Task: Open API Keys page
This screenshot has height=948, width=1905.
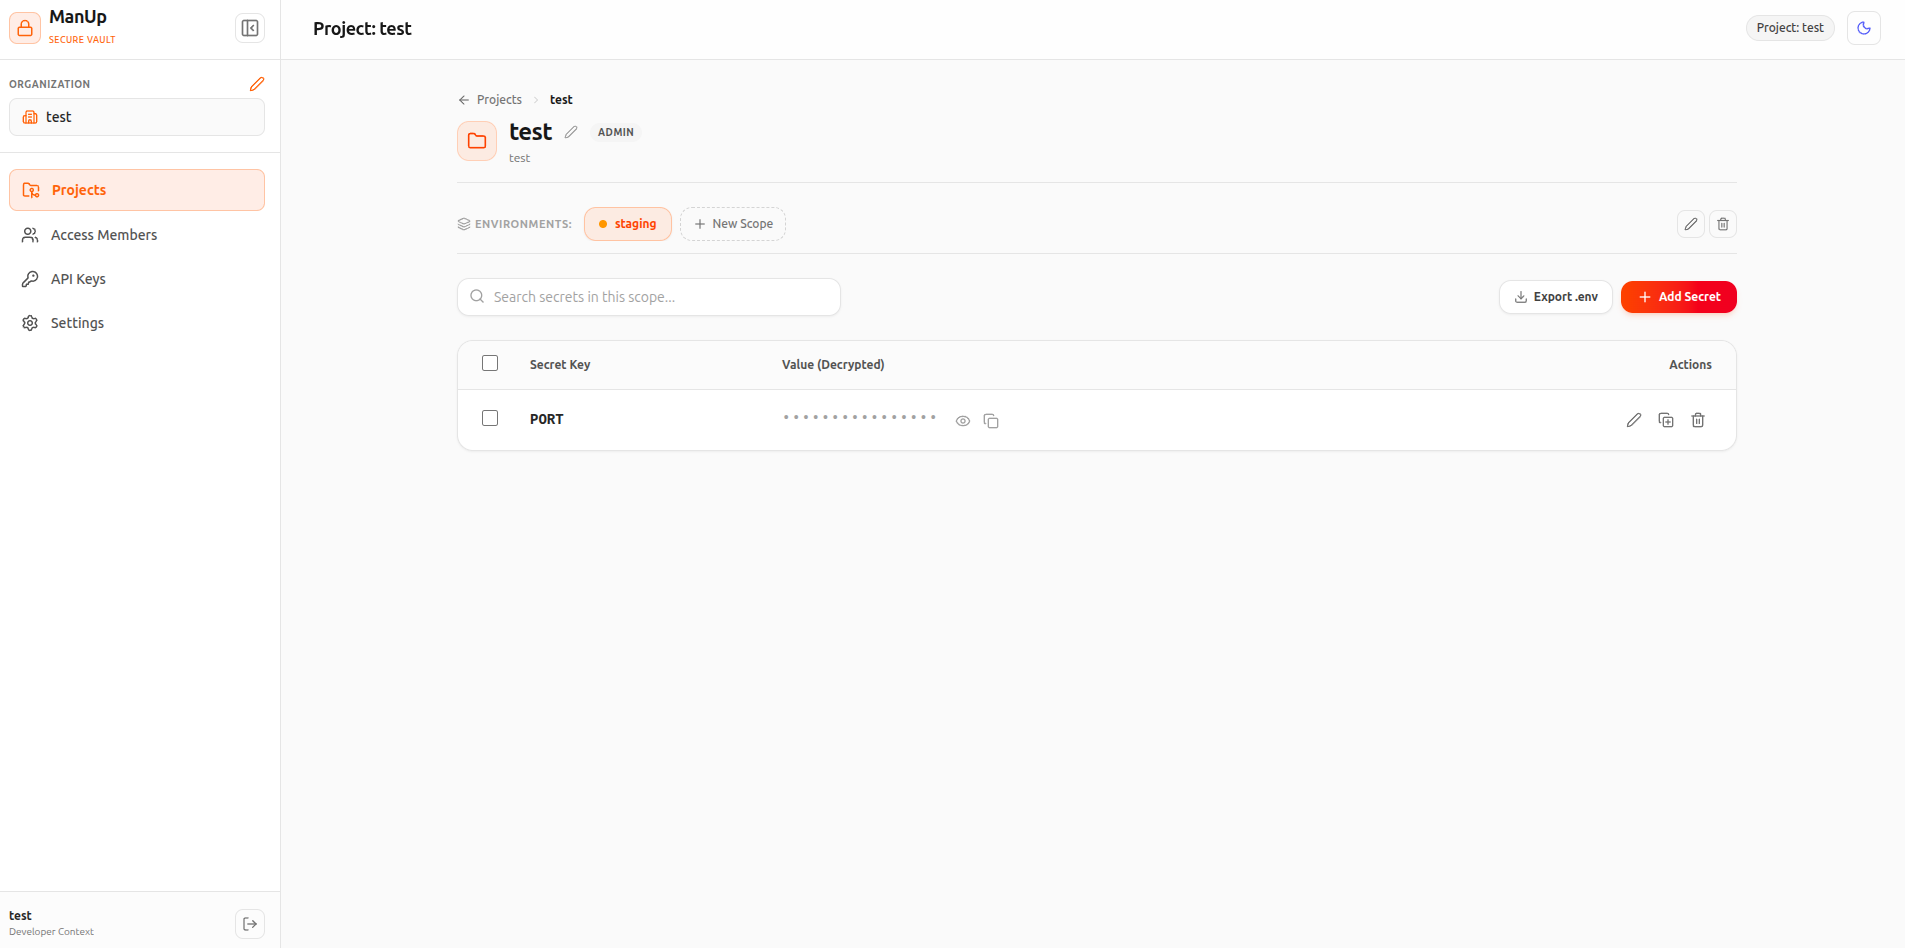Action: tap(137, 279)
